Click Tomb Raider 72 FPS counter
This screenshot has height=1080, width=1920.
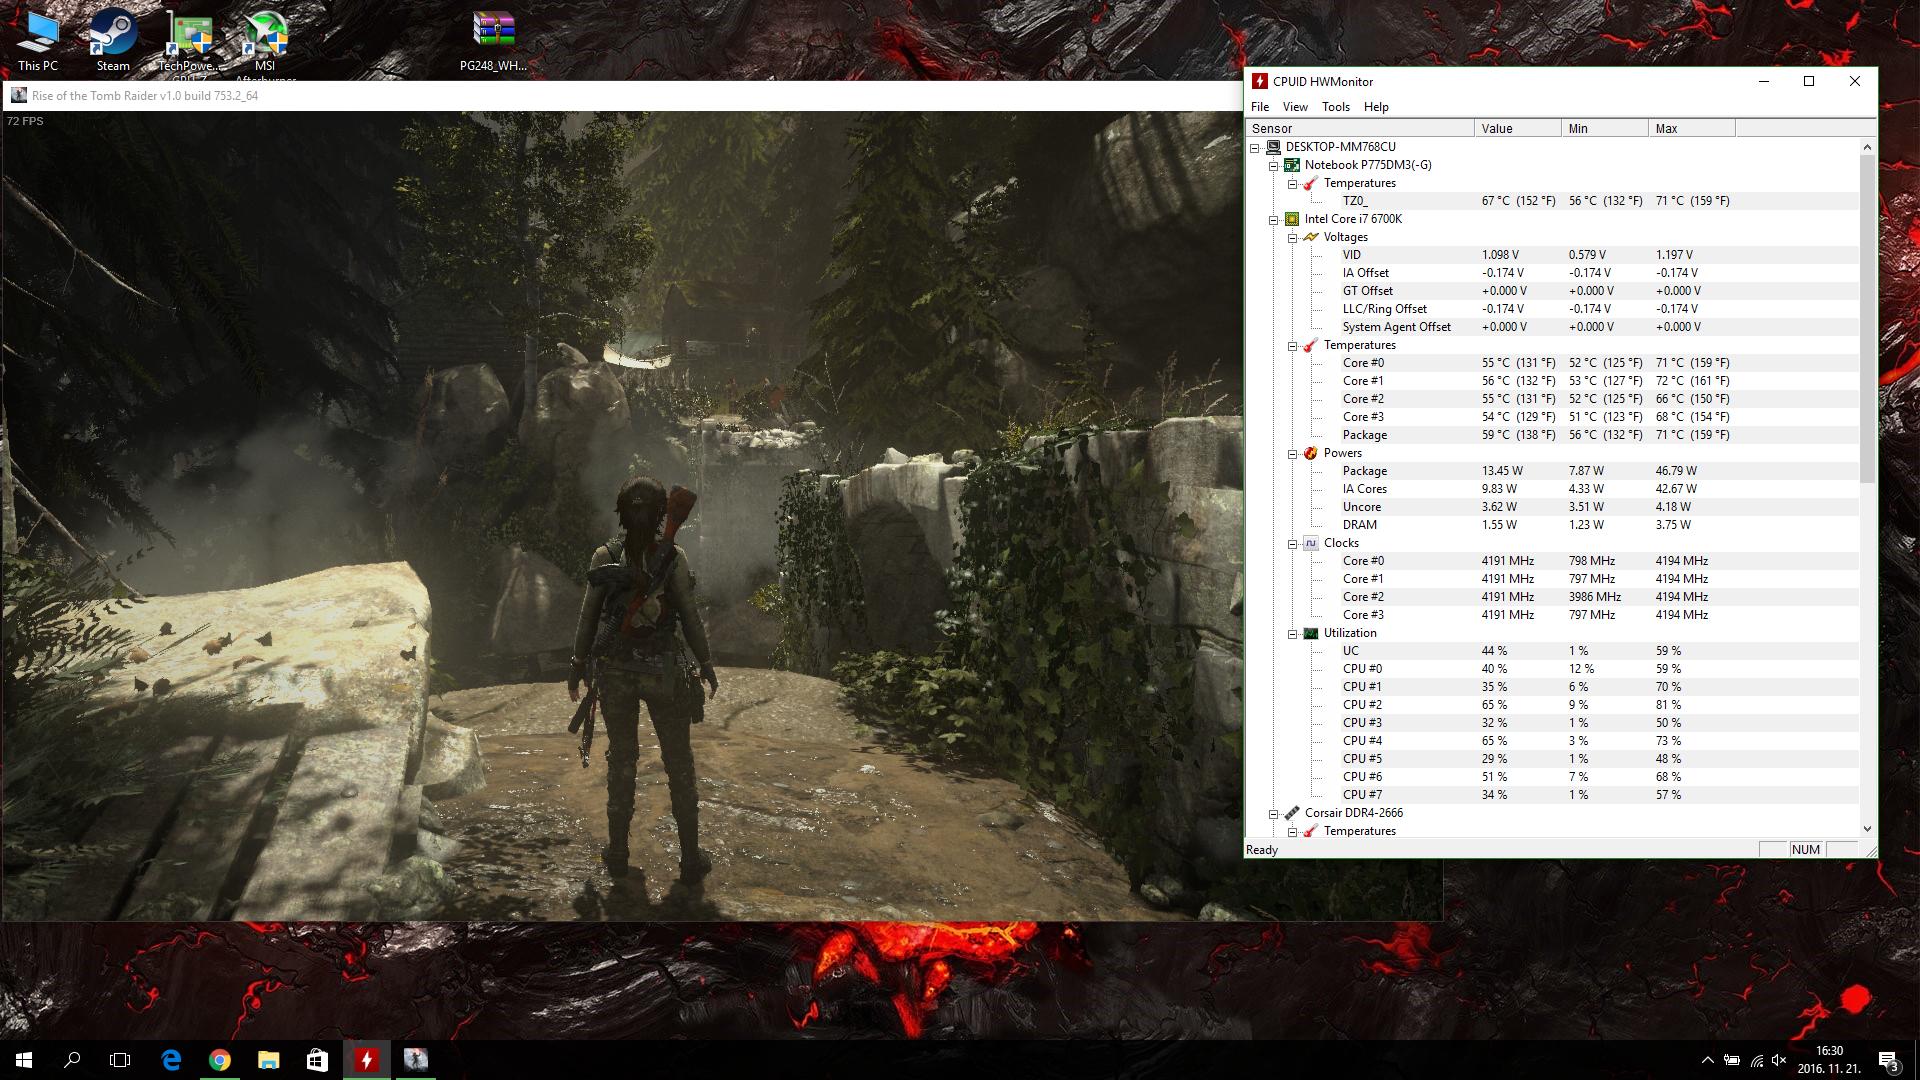click(x=25, y=121)
